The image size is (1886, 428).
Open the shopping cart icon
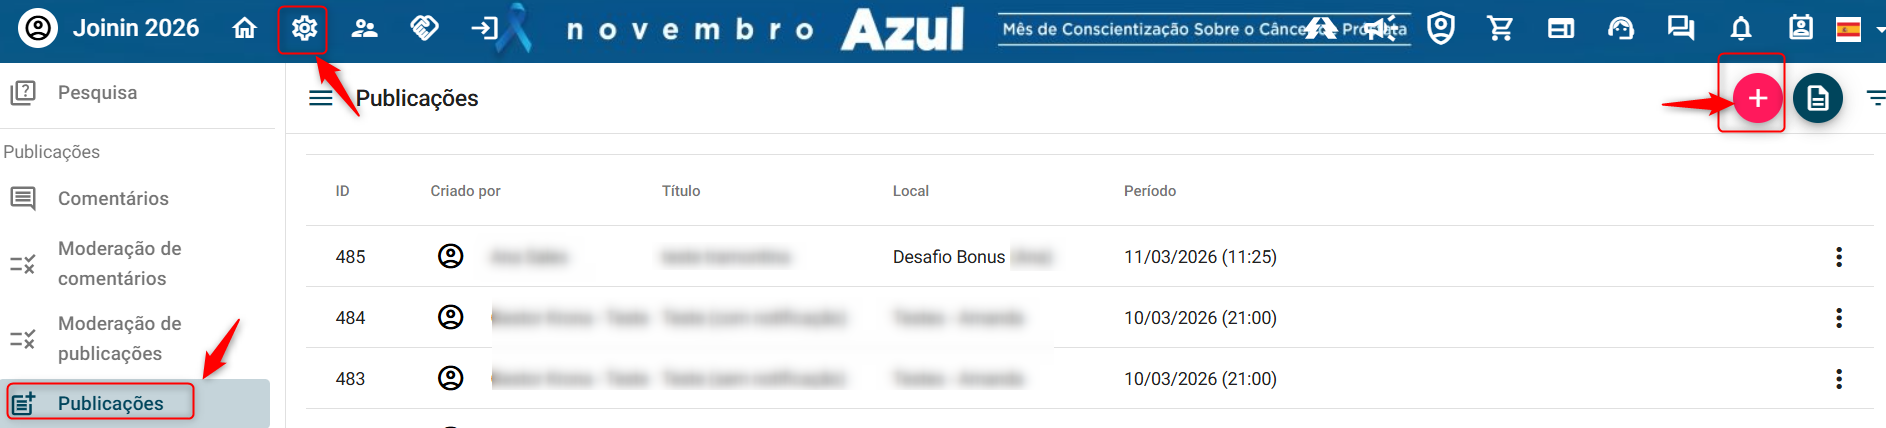tap(1500, 28)
